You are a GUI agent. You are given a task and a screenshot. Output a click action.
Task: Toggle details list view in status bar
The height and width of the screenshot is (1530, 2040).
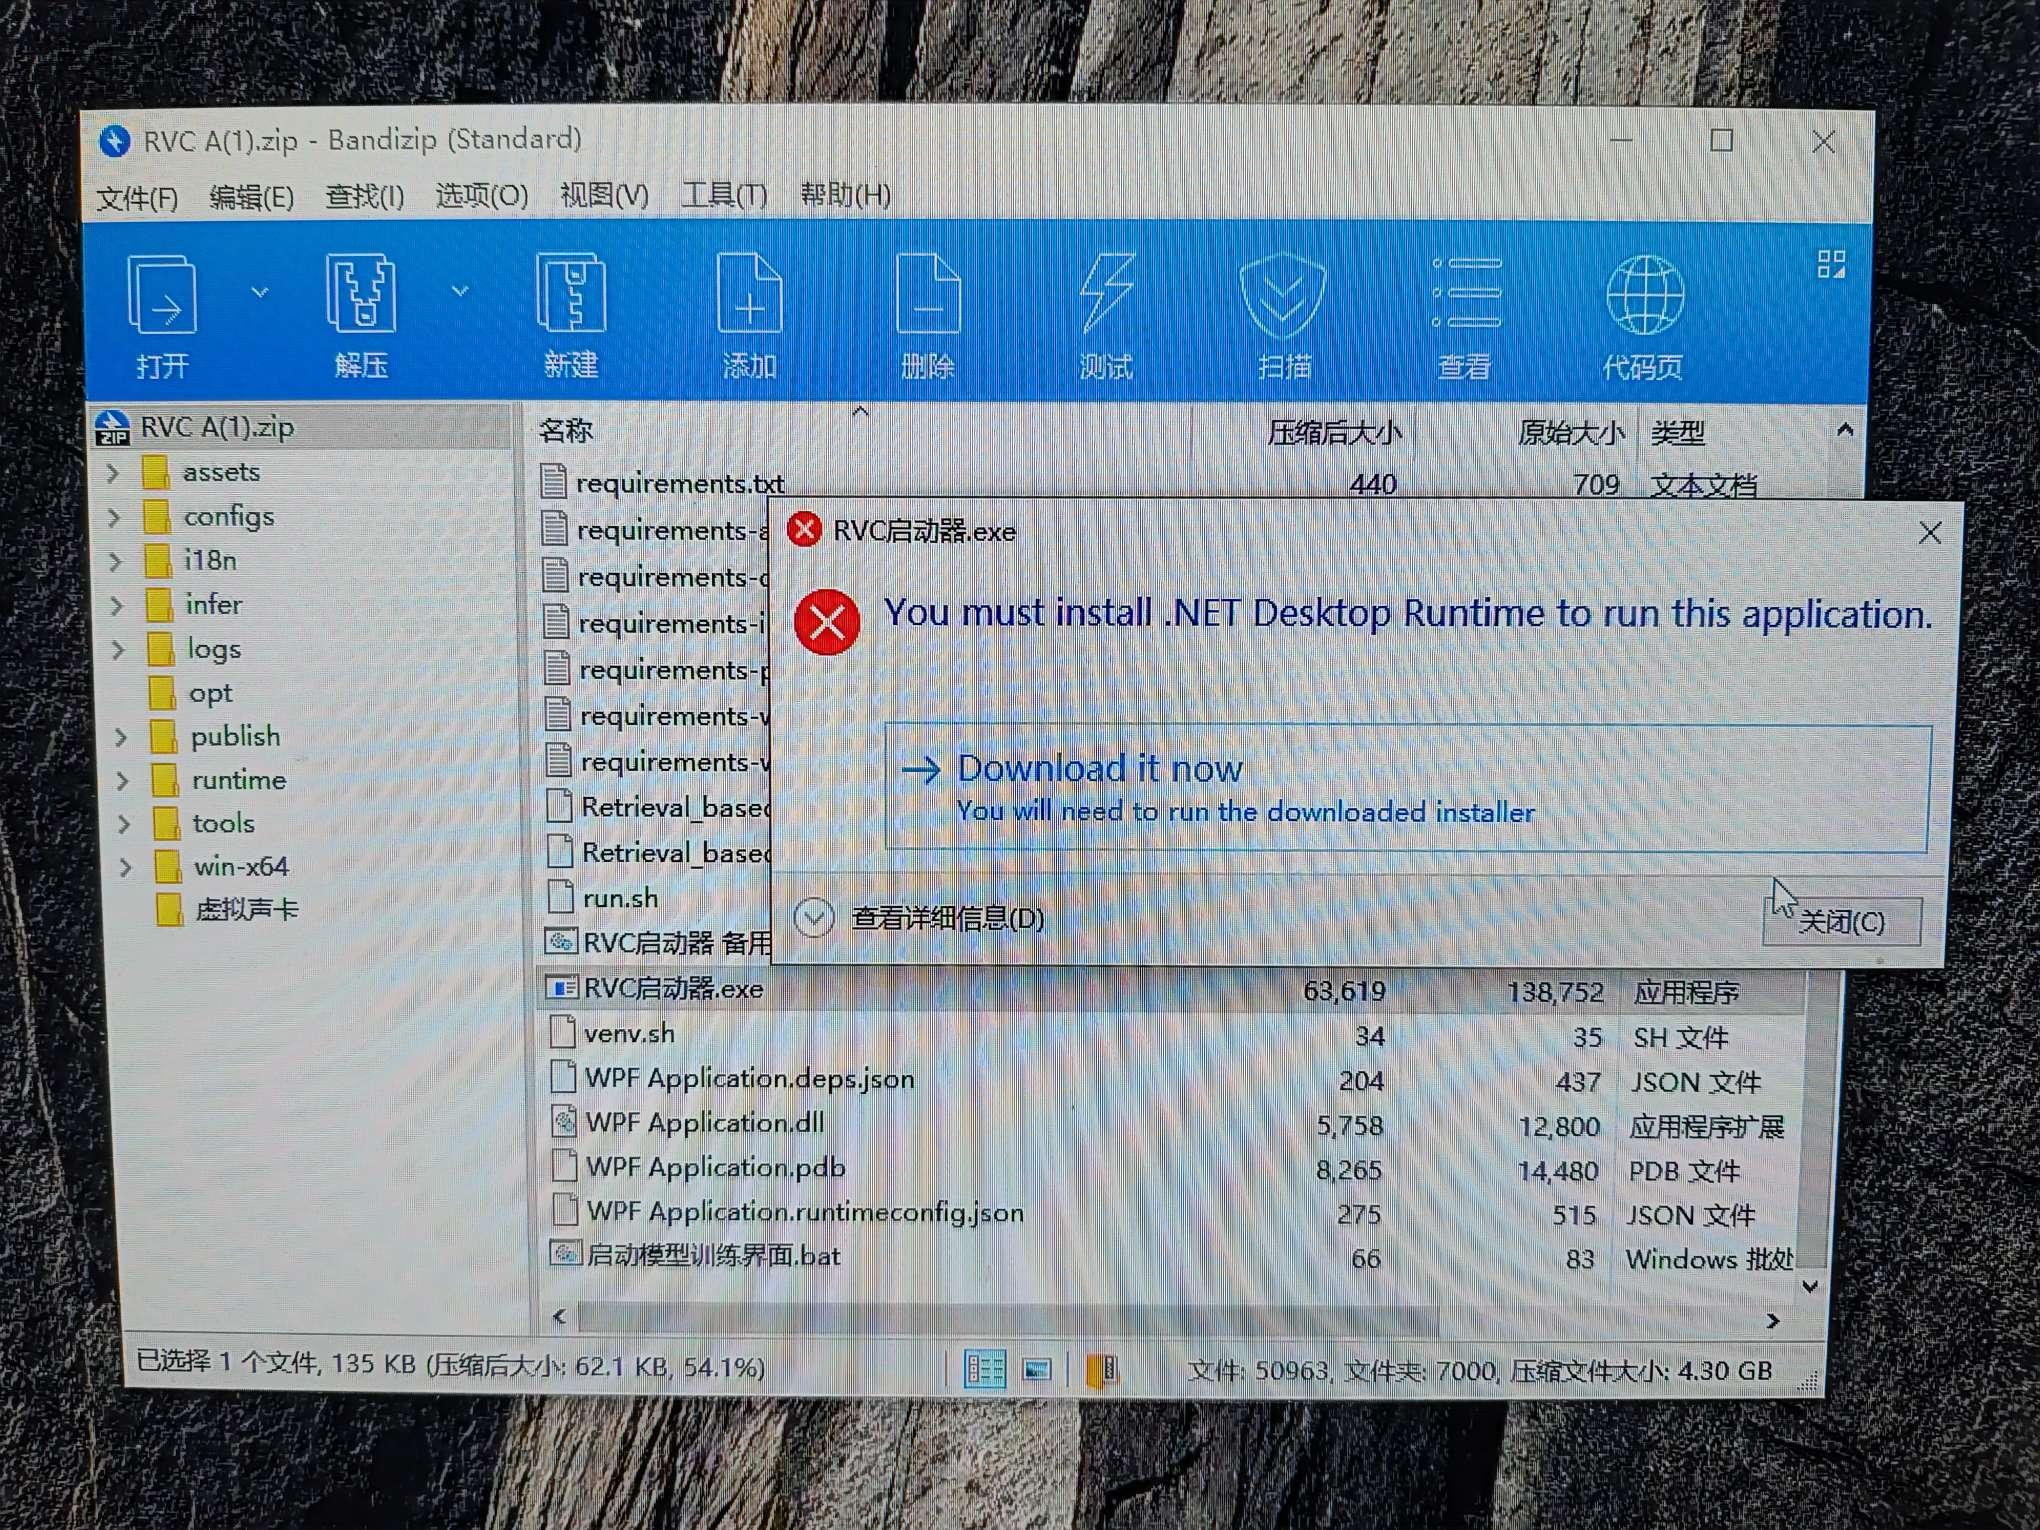click(983, 1366)
